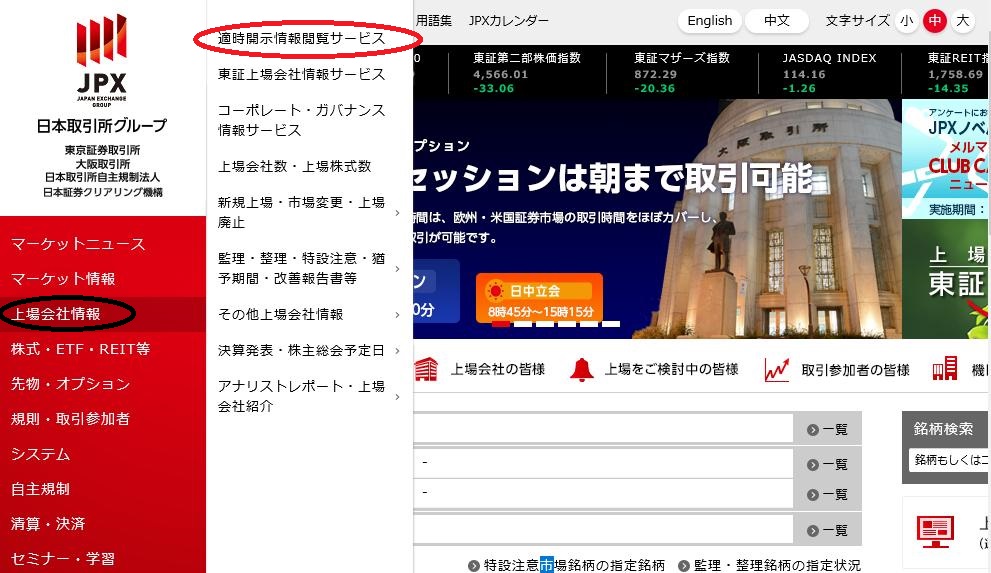
Task: Click the fourth 一覧 button in news list
Action: pos(827,531)
